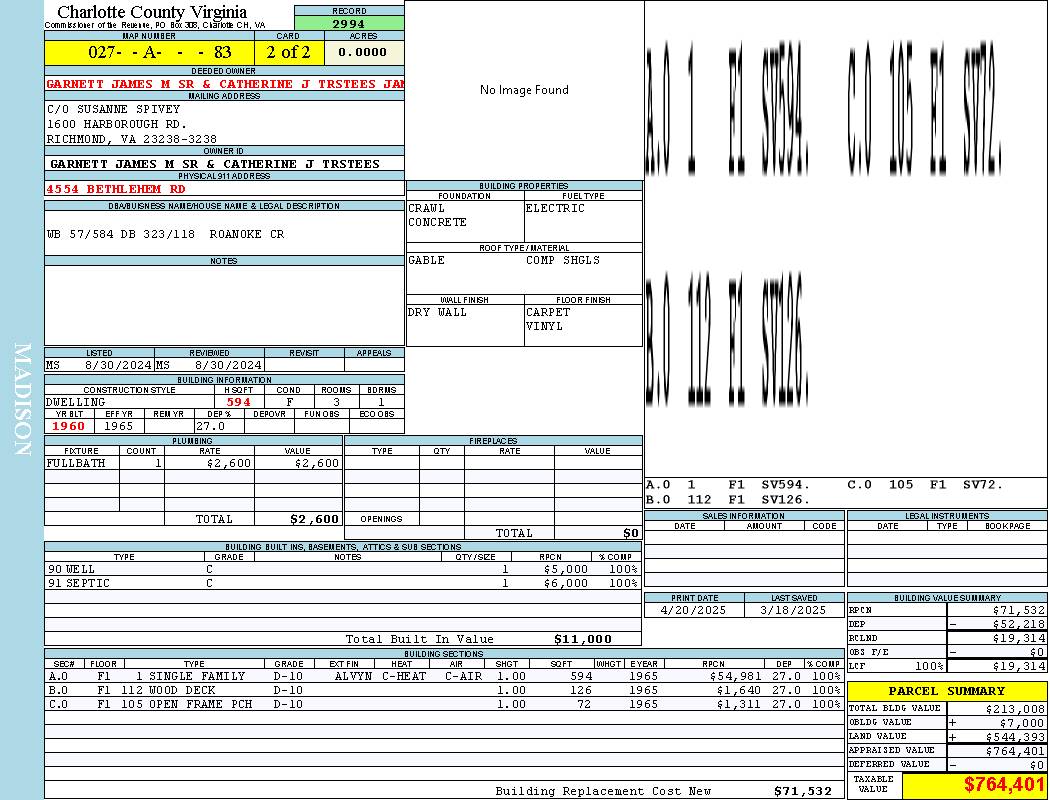Image resolution: width=1050 pixels, height=800 pixels.
Task: Click roof material COMP SHGLS
Action: click(x=562, y=260)
